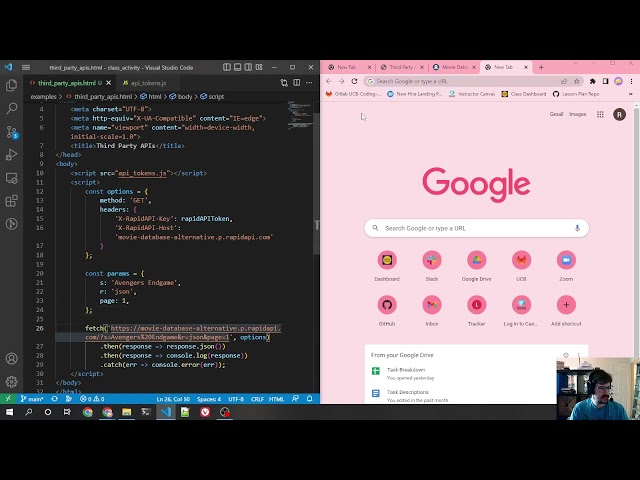Open Chrome Extensions puzzle icon

coord(592,81)
